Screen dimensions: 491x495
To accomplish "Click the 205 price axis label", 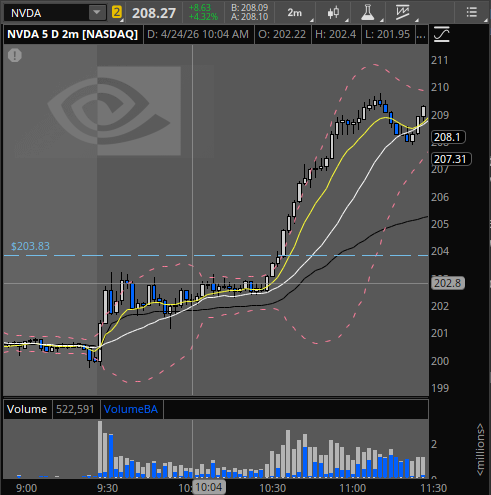I will point(440,224).
